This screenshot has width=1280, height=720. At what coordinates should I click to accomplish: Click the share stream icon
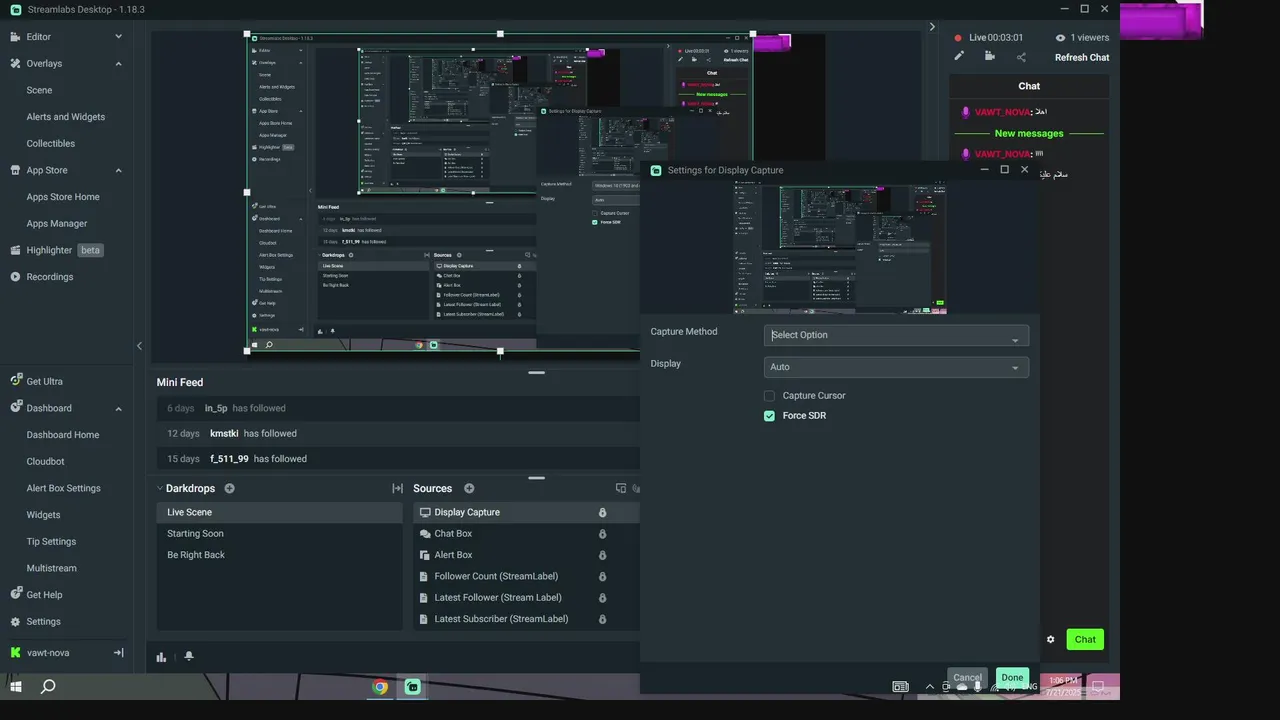click(1021, 57)
